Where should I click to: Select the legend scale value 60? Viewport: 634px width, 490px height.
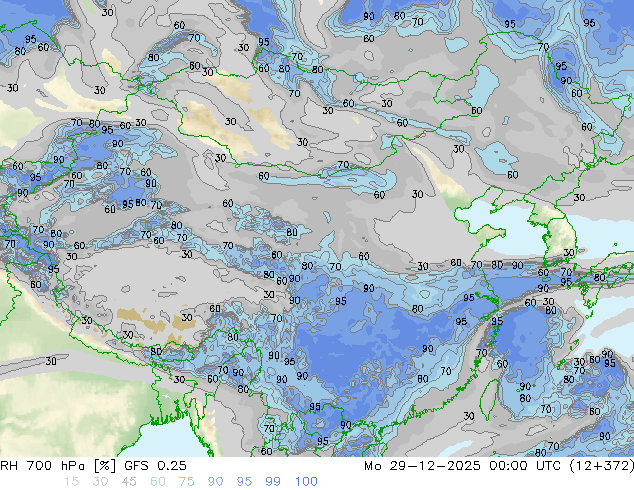coord(158,482)
